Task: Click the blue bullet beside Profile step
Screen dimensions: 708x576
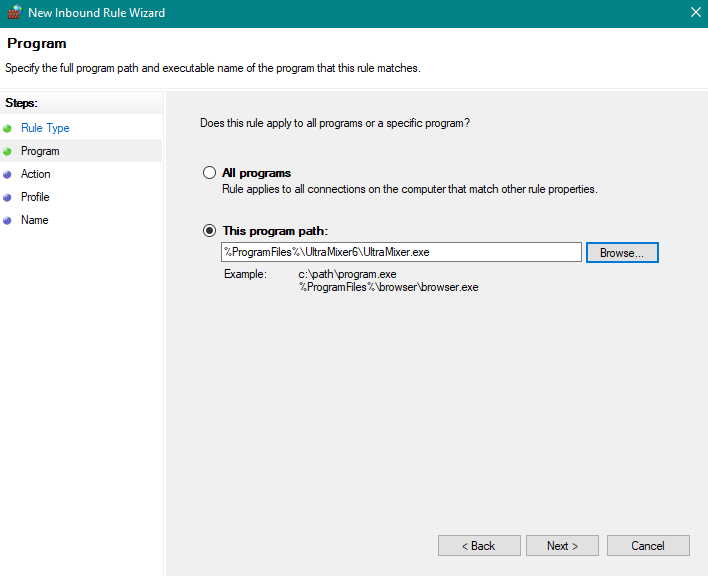Action: pos(8,197)
